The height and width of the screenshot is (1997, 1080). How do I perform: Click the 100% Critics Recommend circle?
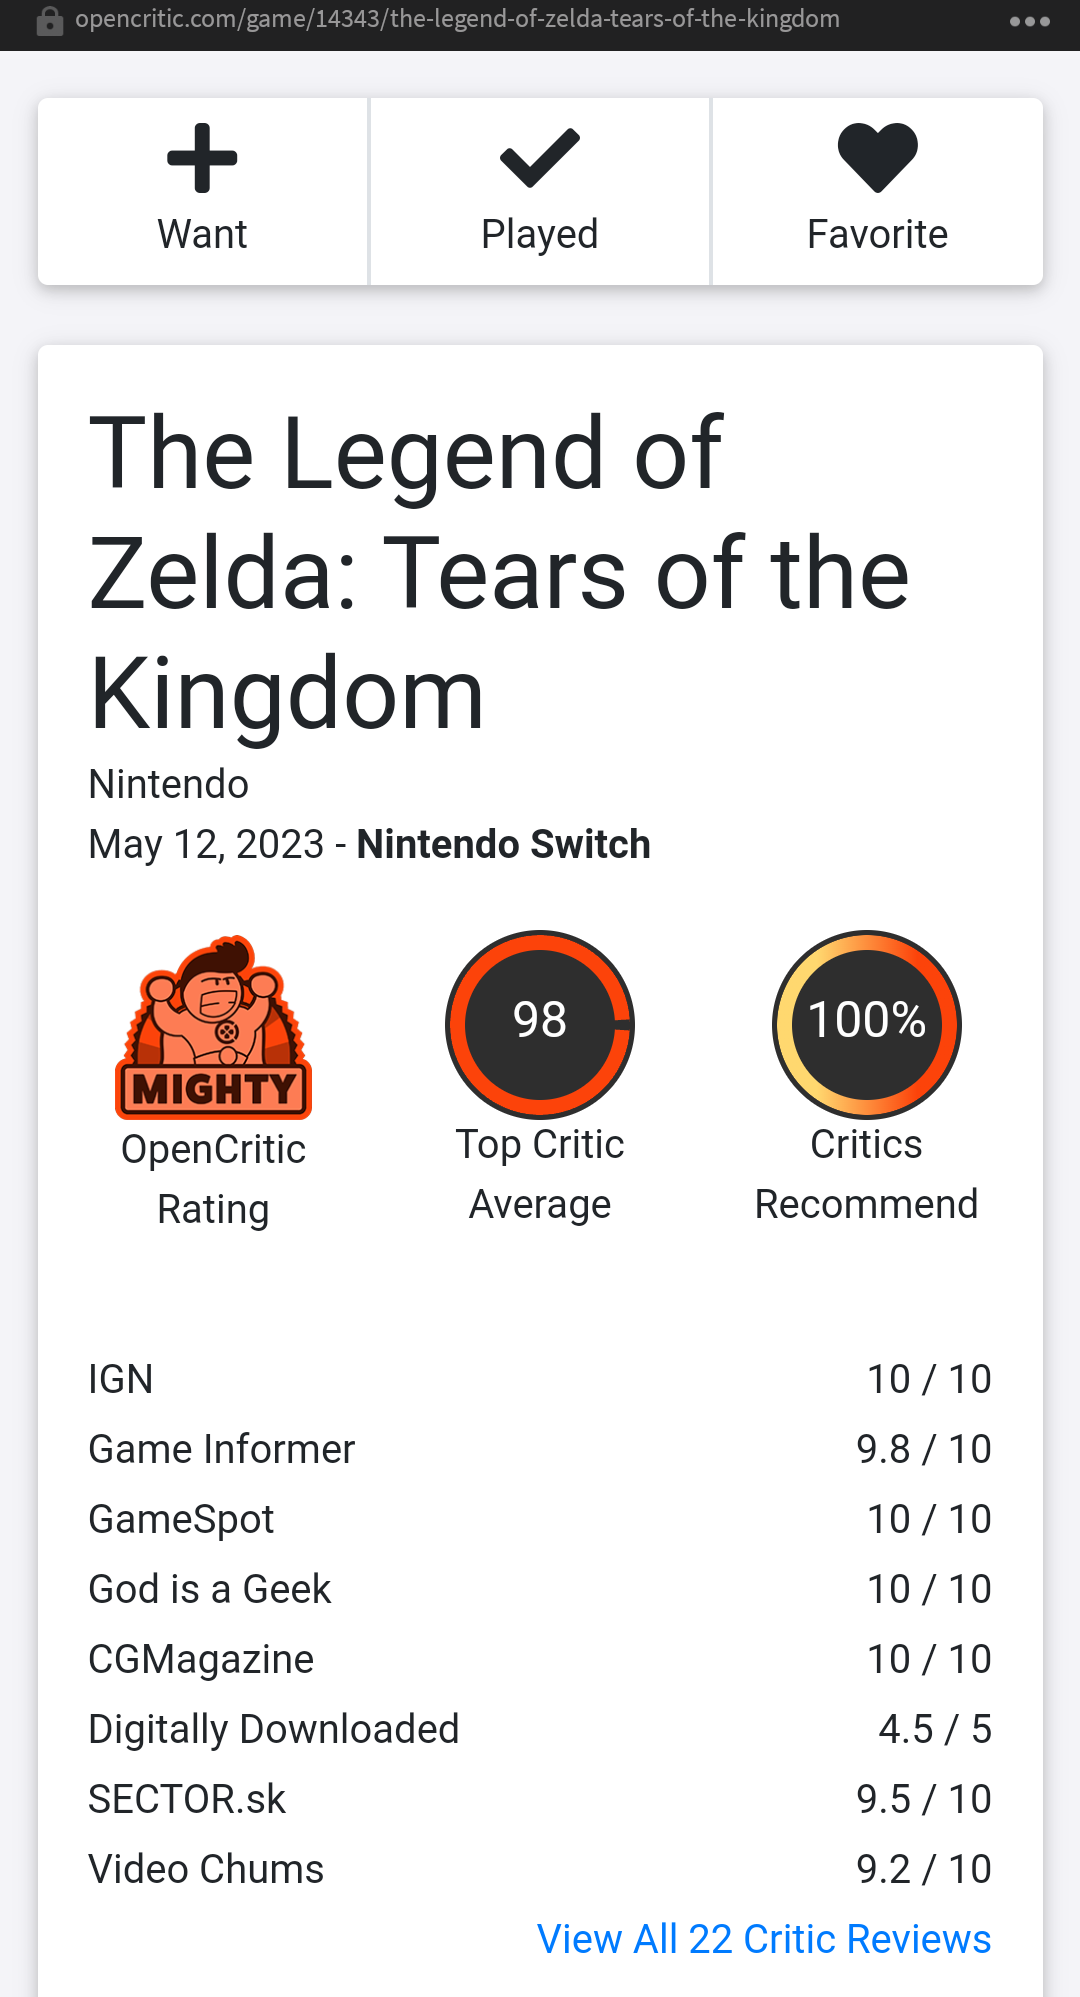866,1023
